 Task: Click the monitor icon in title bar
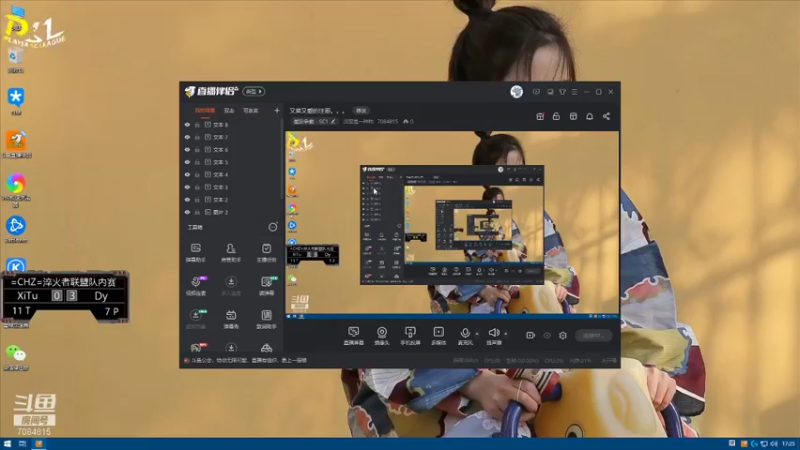[x=550, y=92]
